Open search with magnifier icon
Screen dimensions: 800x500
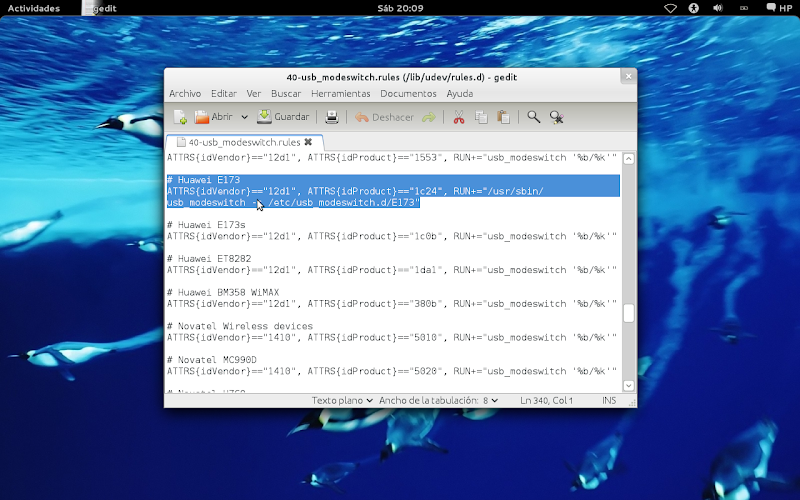click(534, 117)
